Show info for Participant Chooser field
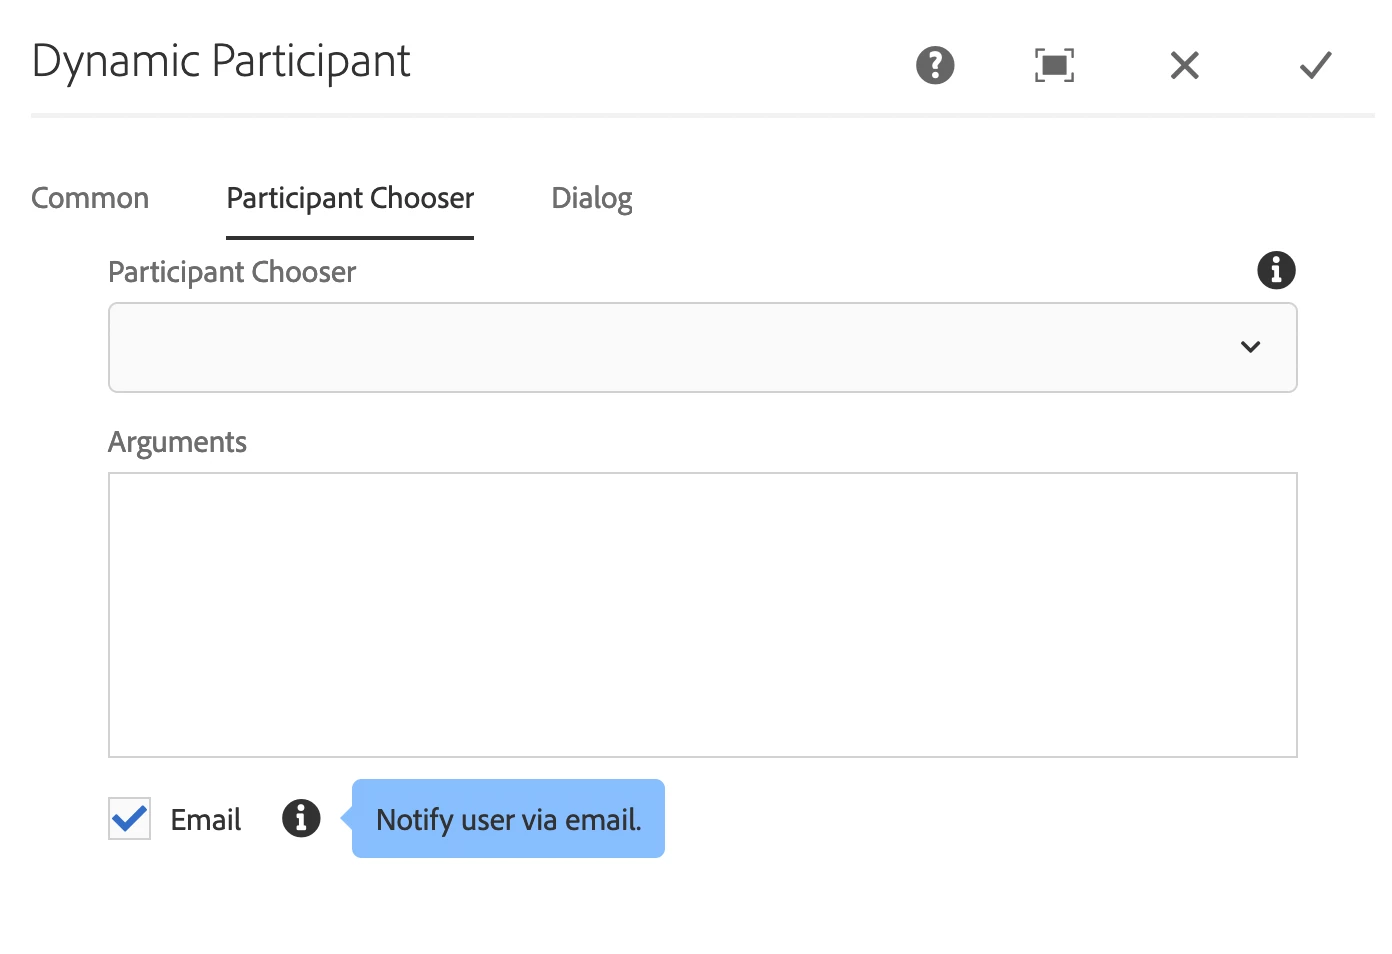1392x954 pixels. pyautogui.click(x=1276, y=270)
